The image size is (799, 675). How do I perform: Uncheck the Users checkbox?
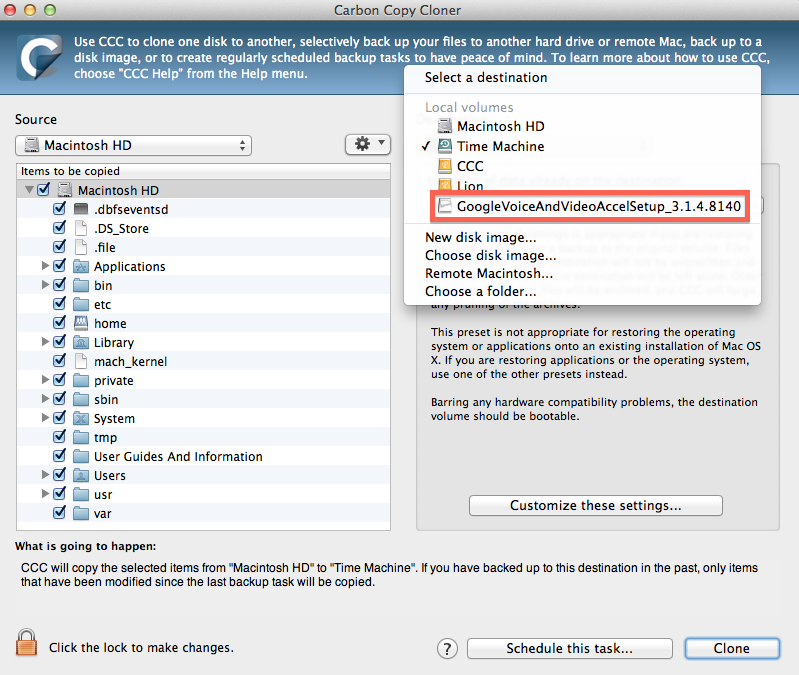(60, 474)
